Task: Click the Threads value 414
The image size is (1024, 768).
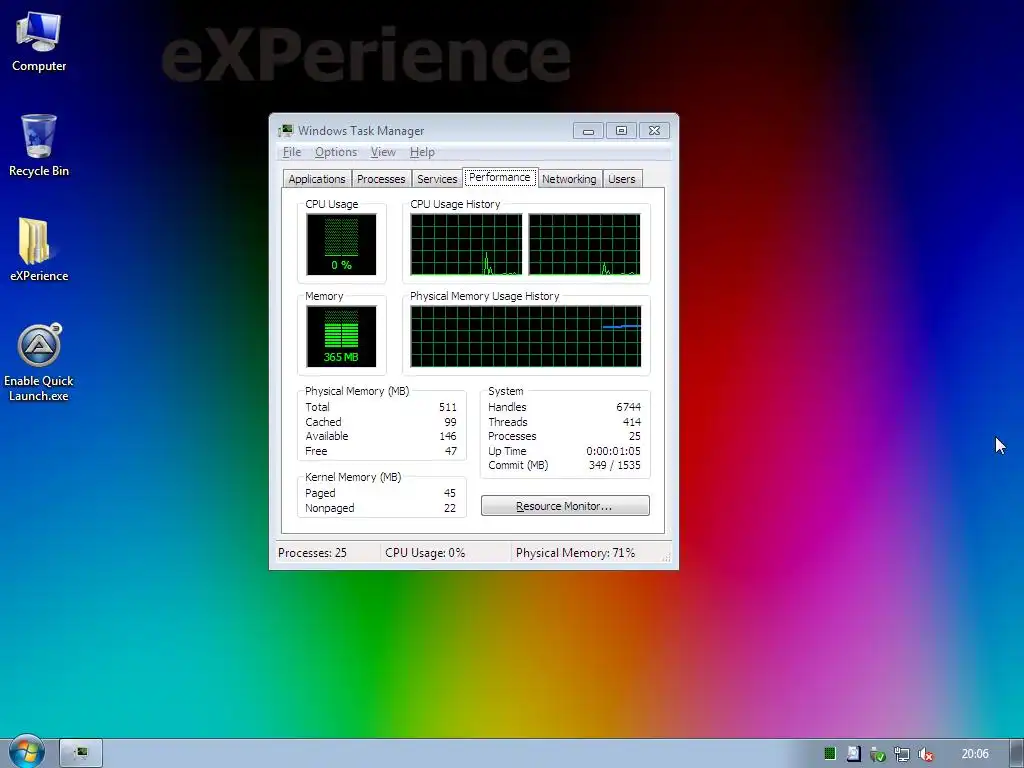Action: 632,422
